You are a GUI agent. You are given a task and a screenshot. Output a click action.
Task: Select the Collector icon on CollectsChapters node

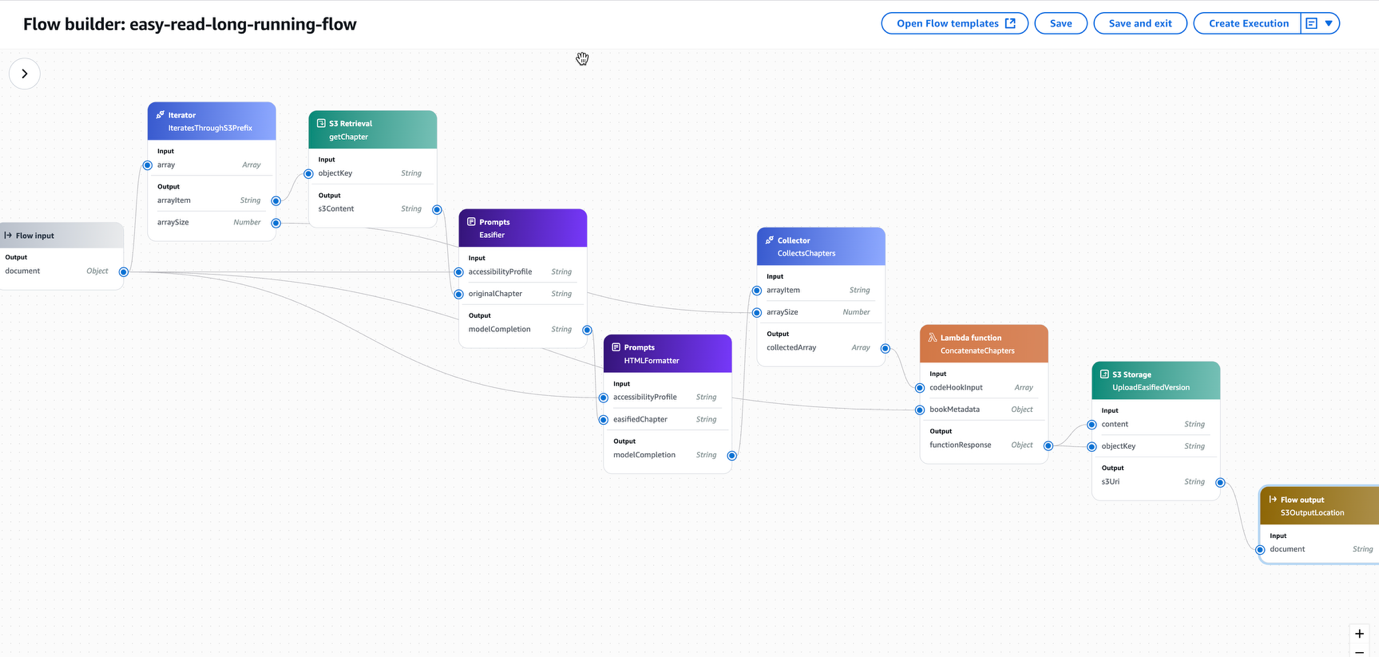pyautogui.click(x=768, y=240)
